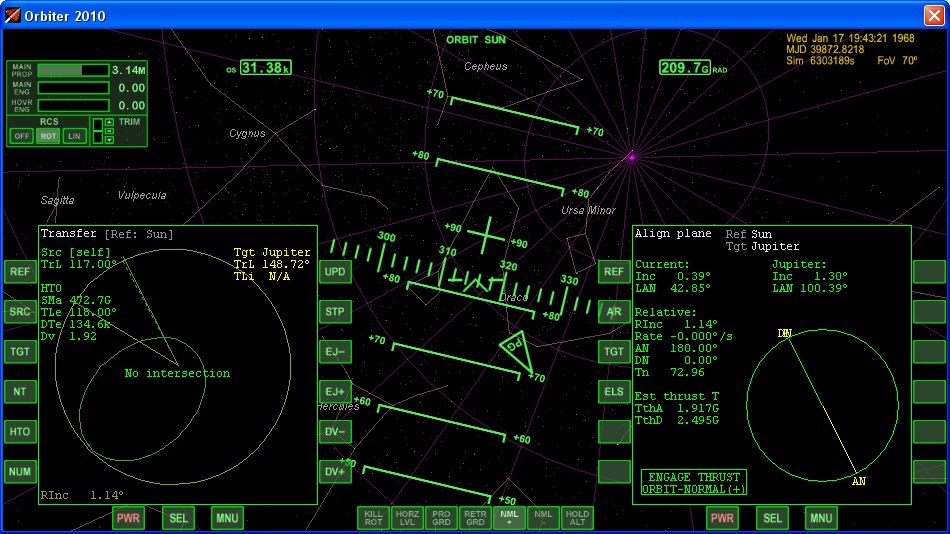This screenshot has height=534, width=950.
Task: Activate KILL ROT autopilot
Action: (x=373, y=518)
